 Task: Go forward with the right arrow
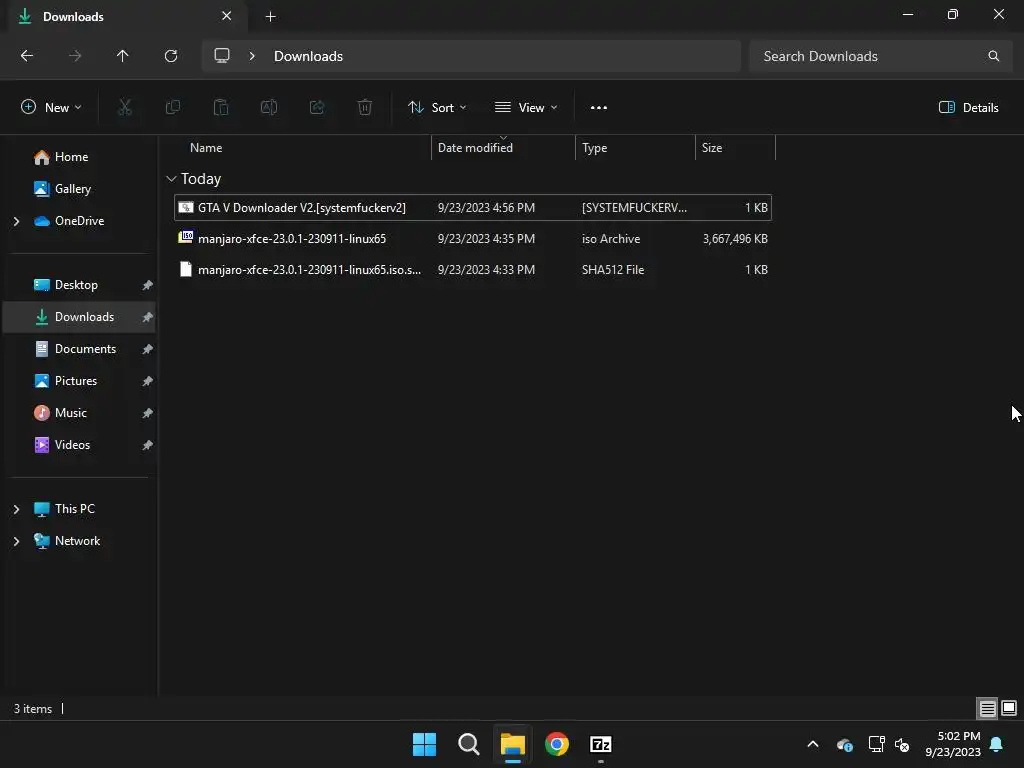[75, 56]
